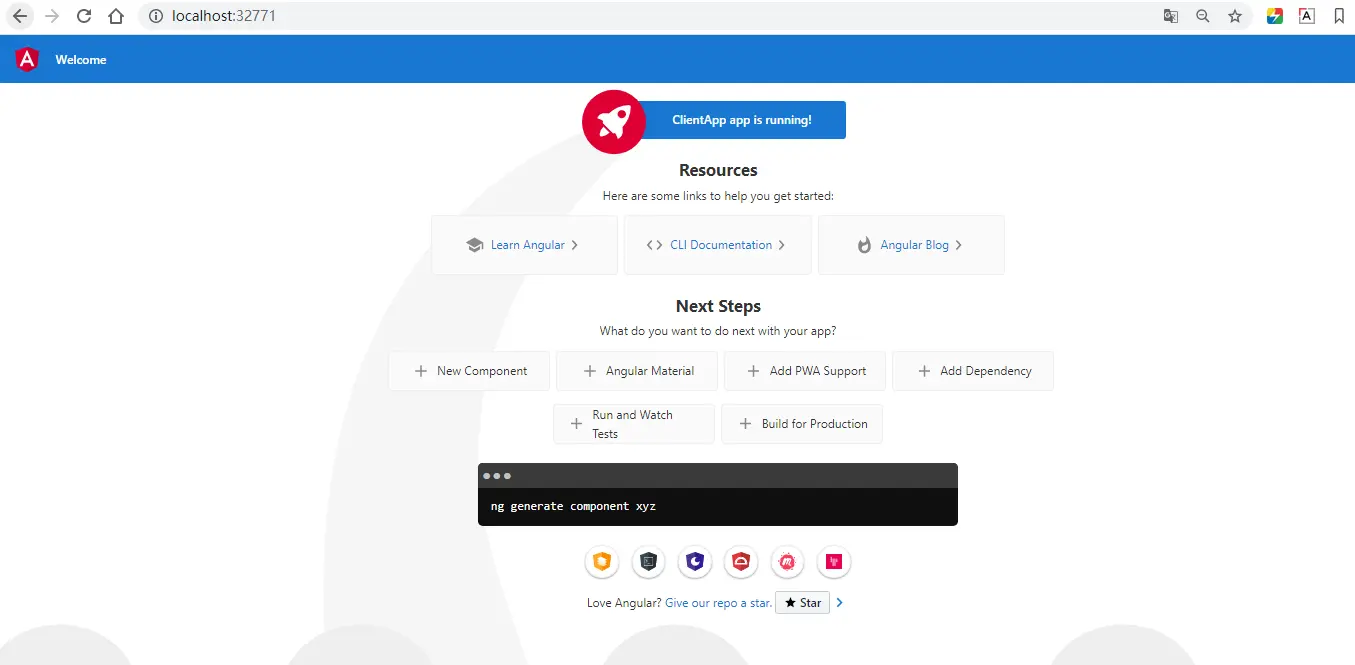Click the plus icon on Run and Watch Tests
This screenshot has height=665, width=1355.
tap(576, 424)
